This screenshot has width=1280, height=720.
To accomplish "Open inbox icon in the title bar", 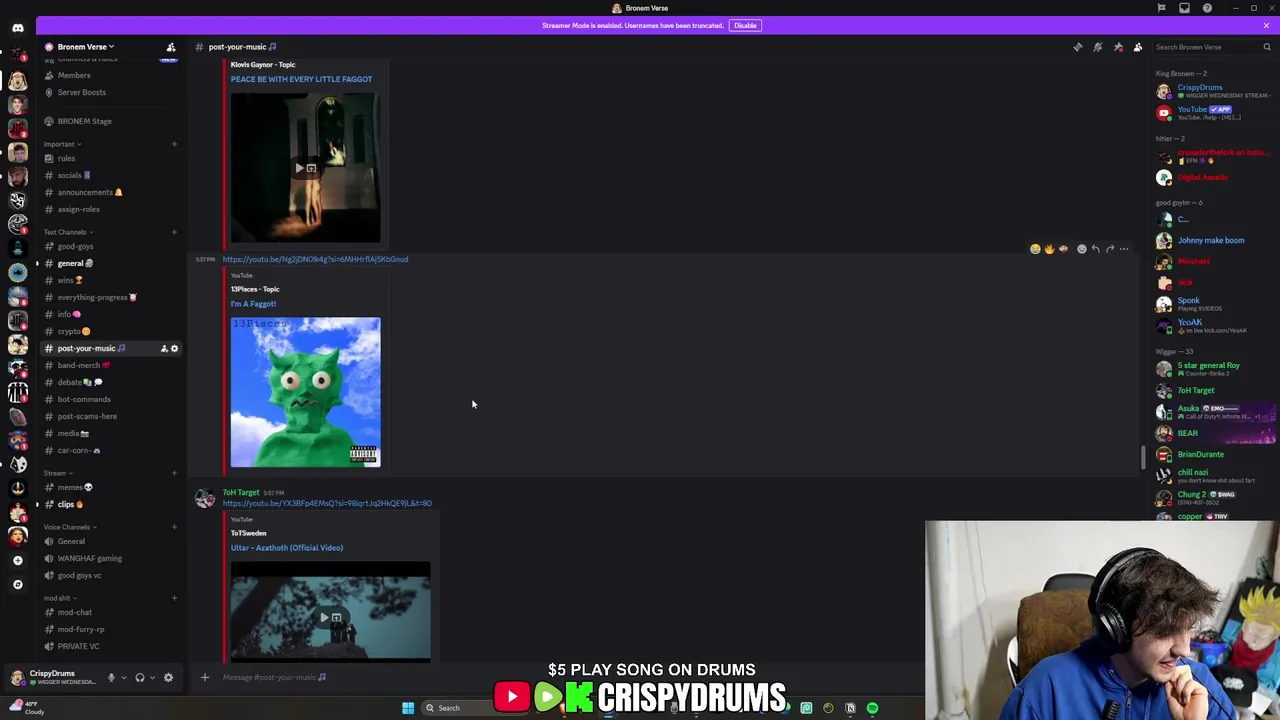I will pos(1184,8).
